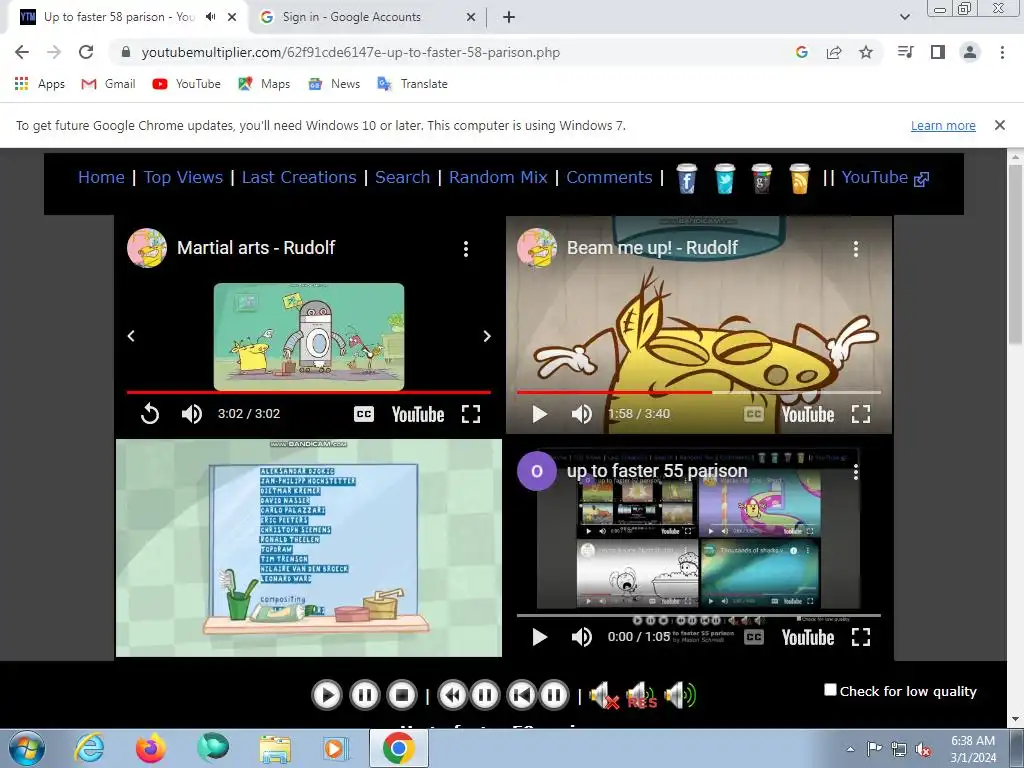The image size is (1024, 768).
Task: Switch to the Sign in - Google Accounts tab
Action: pos(368,17)
